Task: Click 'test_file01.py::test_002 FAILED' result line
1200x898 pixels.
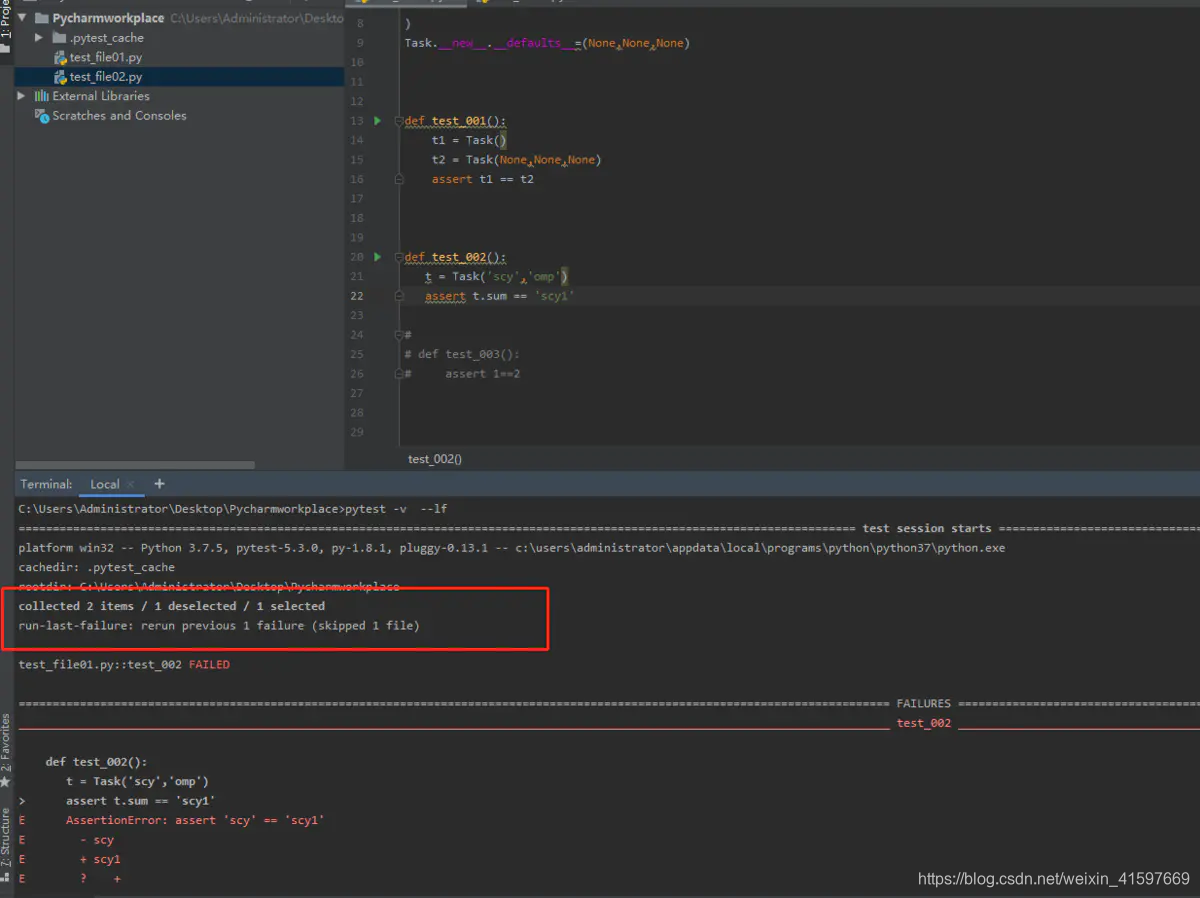Action: point(124,665)
